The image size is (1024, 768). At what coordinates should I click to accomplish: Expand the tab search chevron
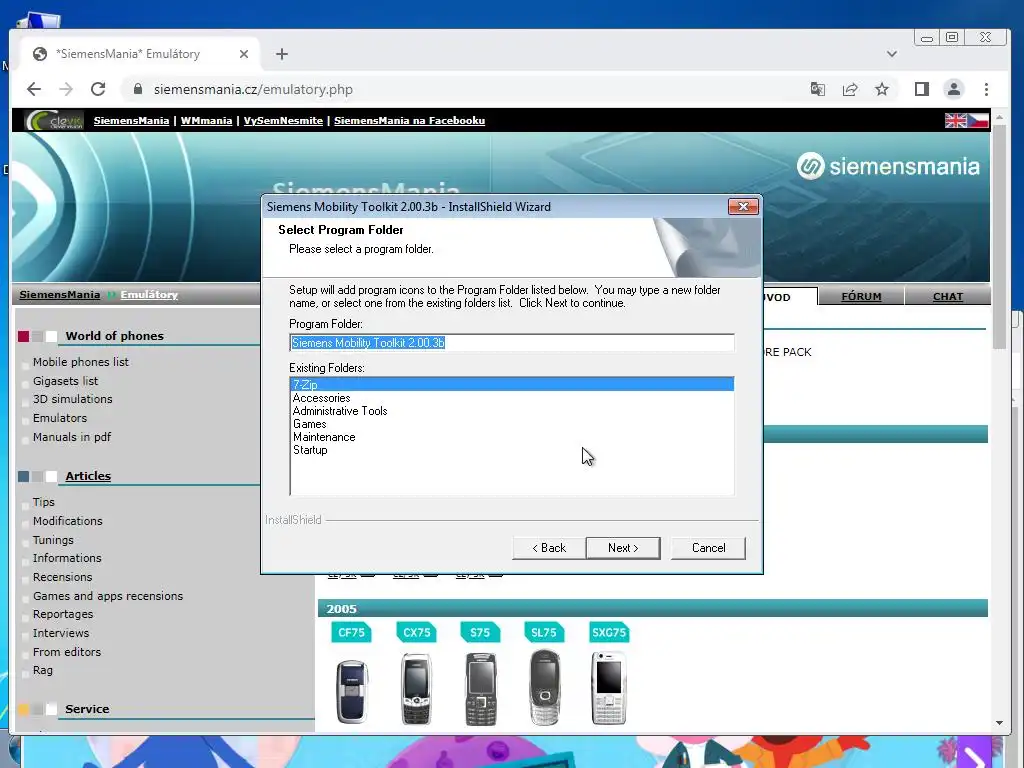tap(891, 54)
